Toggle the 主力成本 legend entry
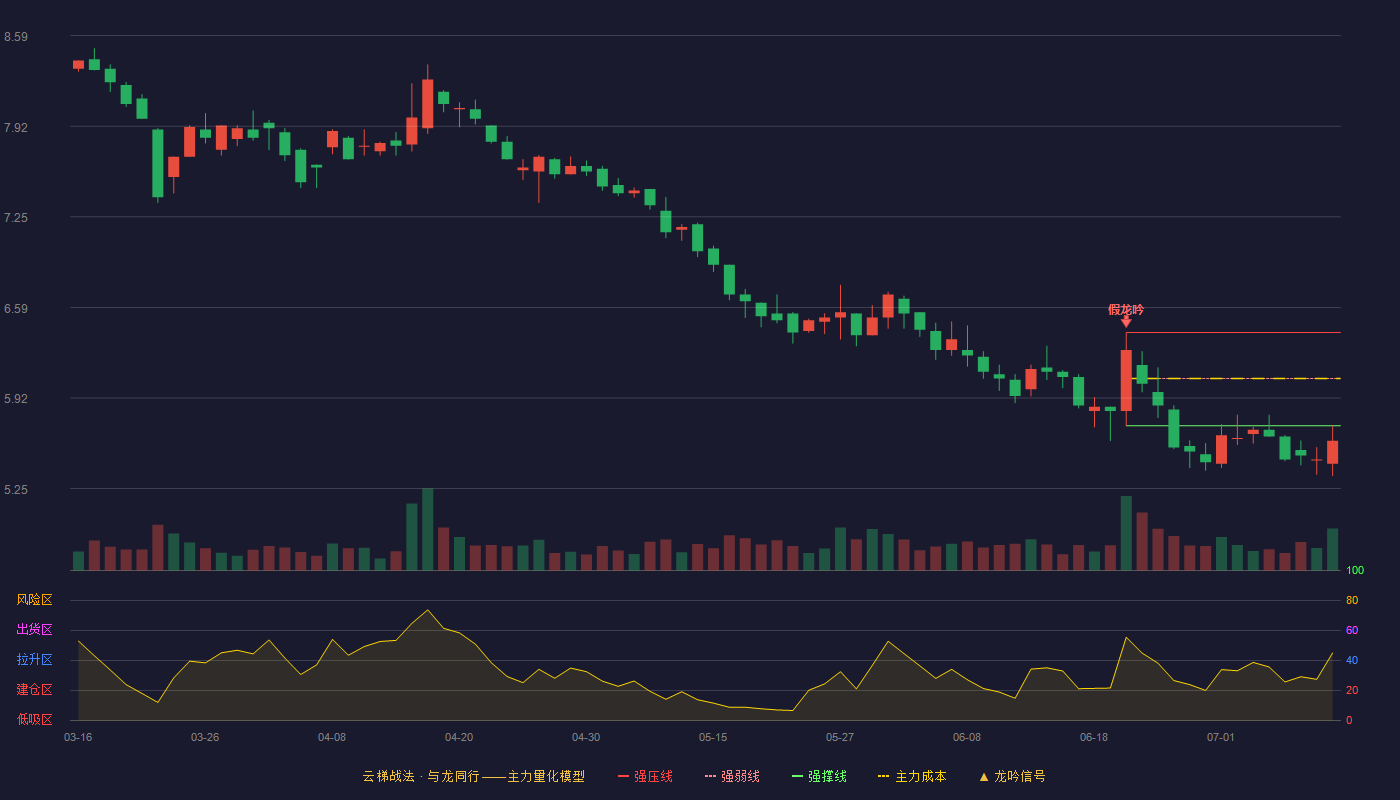 [911, 776]
